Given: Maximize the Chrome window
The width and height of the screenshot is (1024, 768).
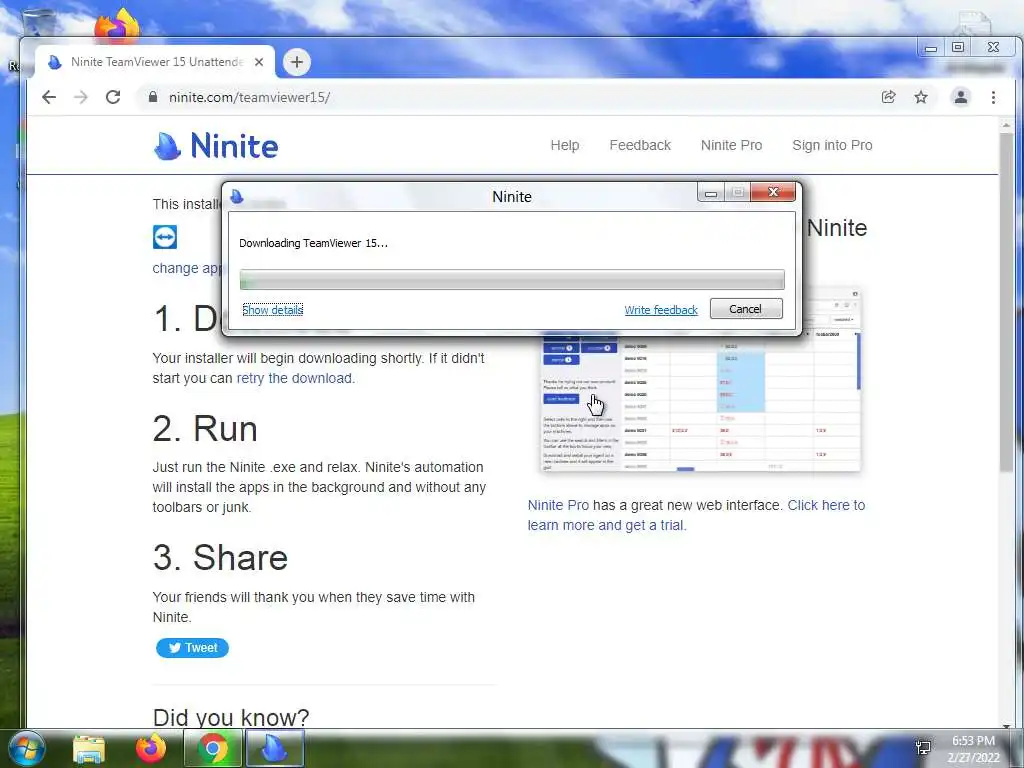Looking at the screenshot, I should (x=958, y=47).
